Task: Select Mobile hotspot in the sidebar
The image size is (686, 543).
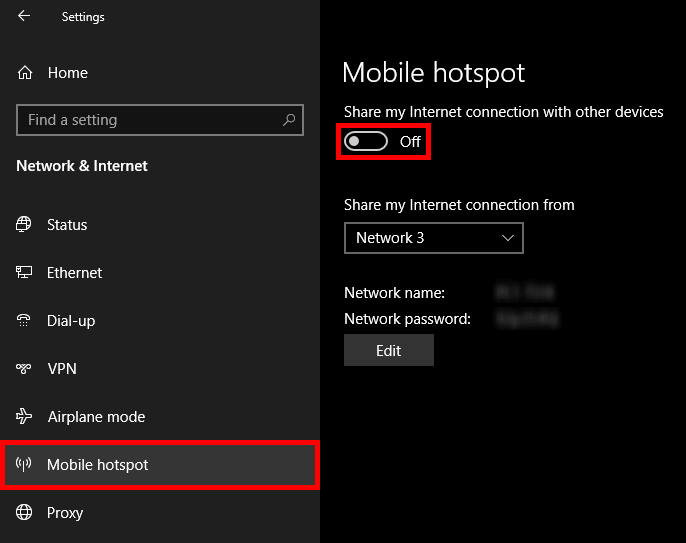Action: [160, 465]
